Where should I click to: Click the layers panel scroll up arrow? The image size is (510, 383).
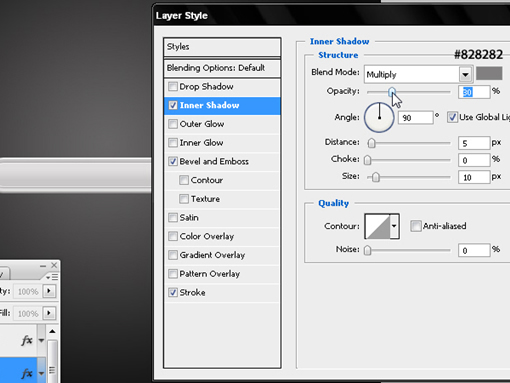click(52, 331)
